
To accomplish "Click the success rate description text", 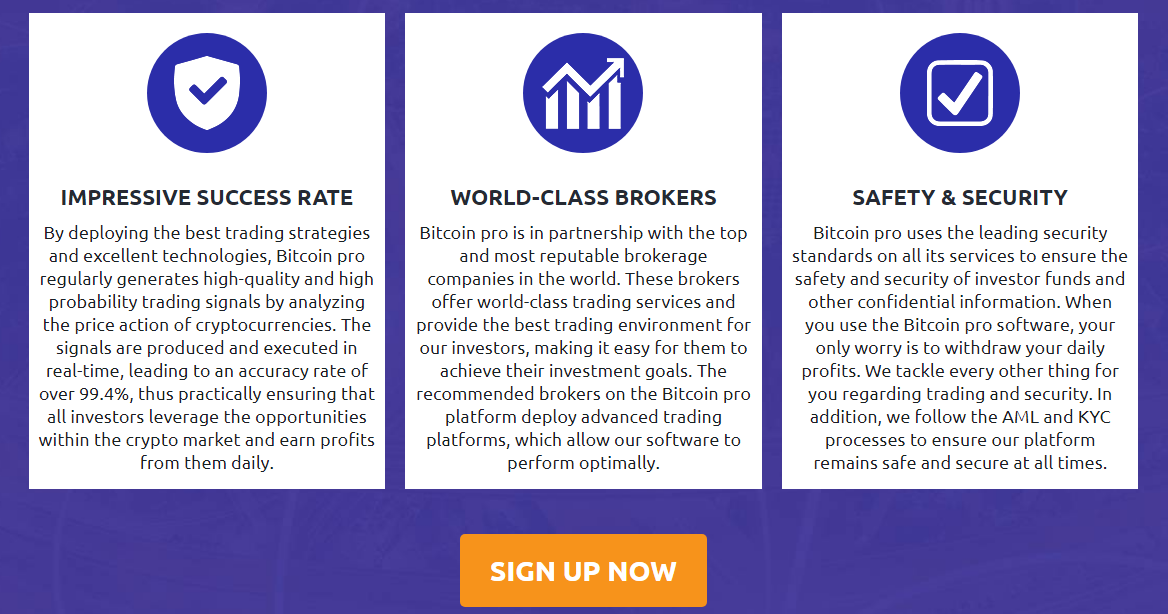I will tap(207, 345).
